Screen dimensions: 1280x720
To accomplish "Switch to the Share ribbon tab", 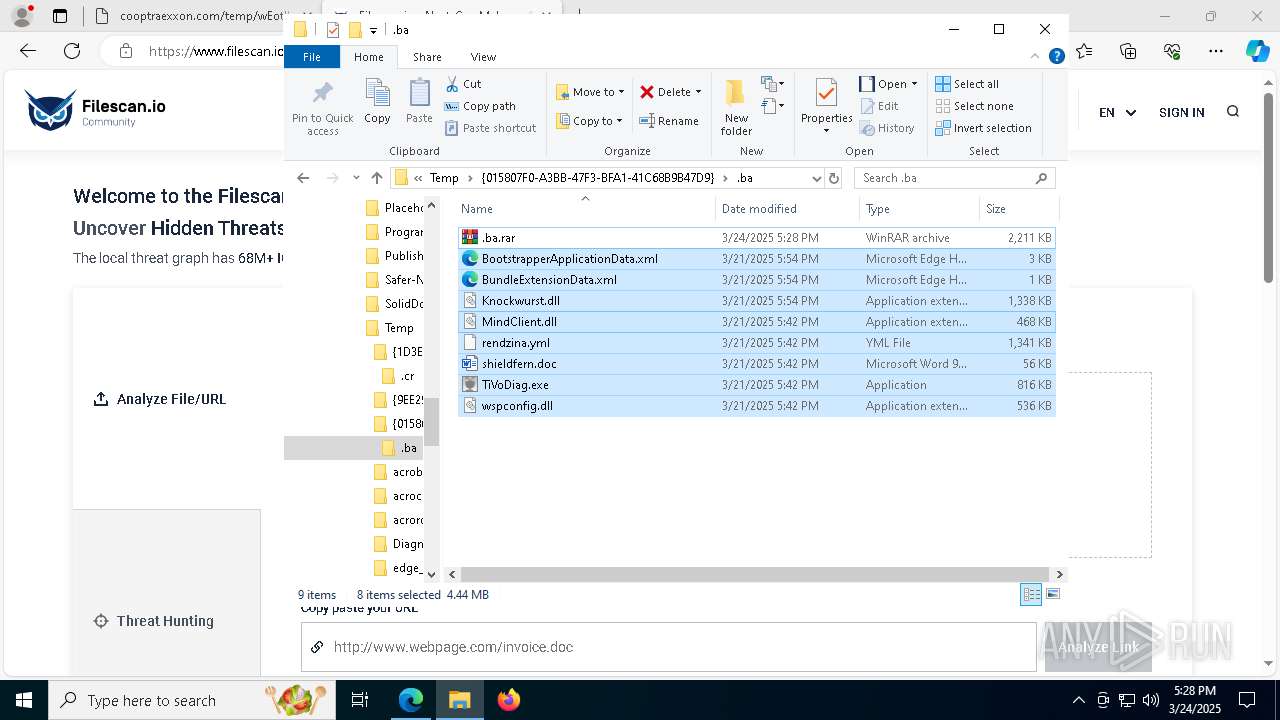I will (427, 57).
